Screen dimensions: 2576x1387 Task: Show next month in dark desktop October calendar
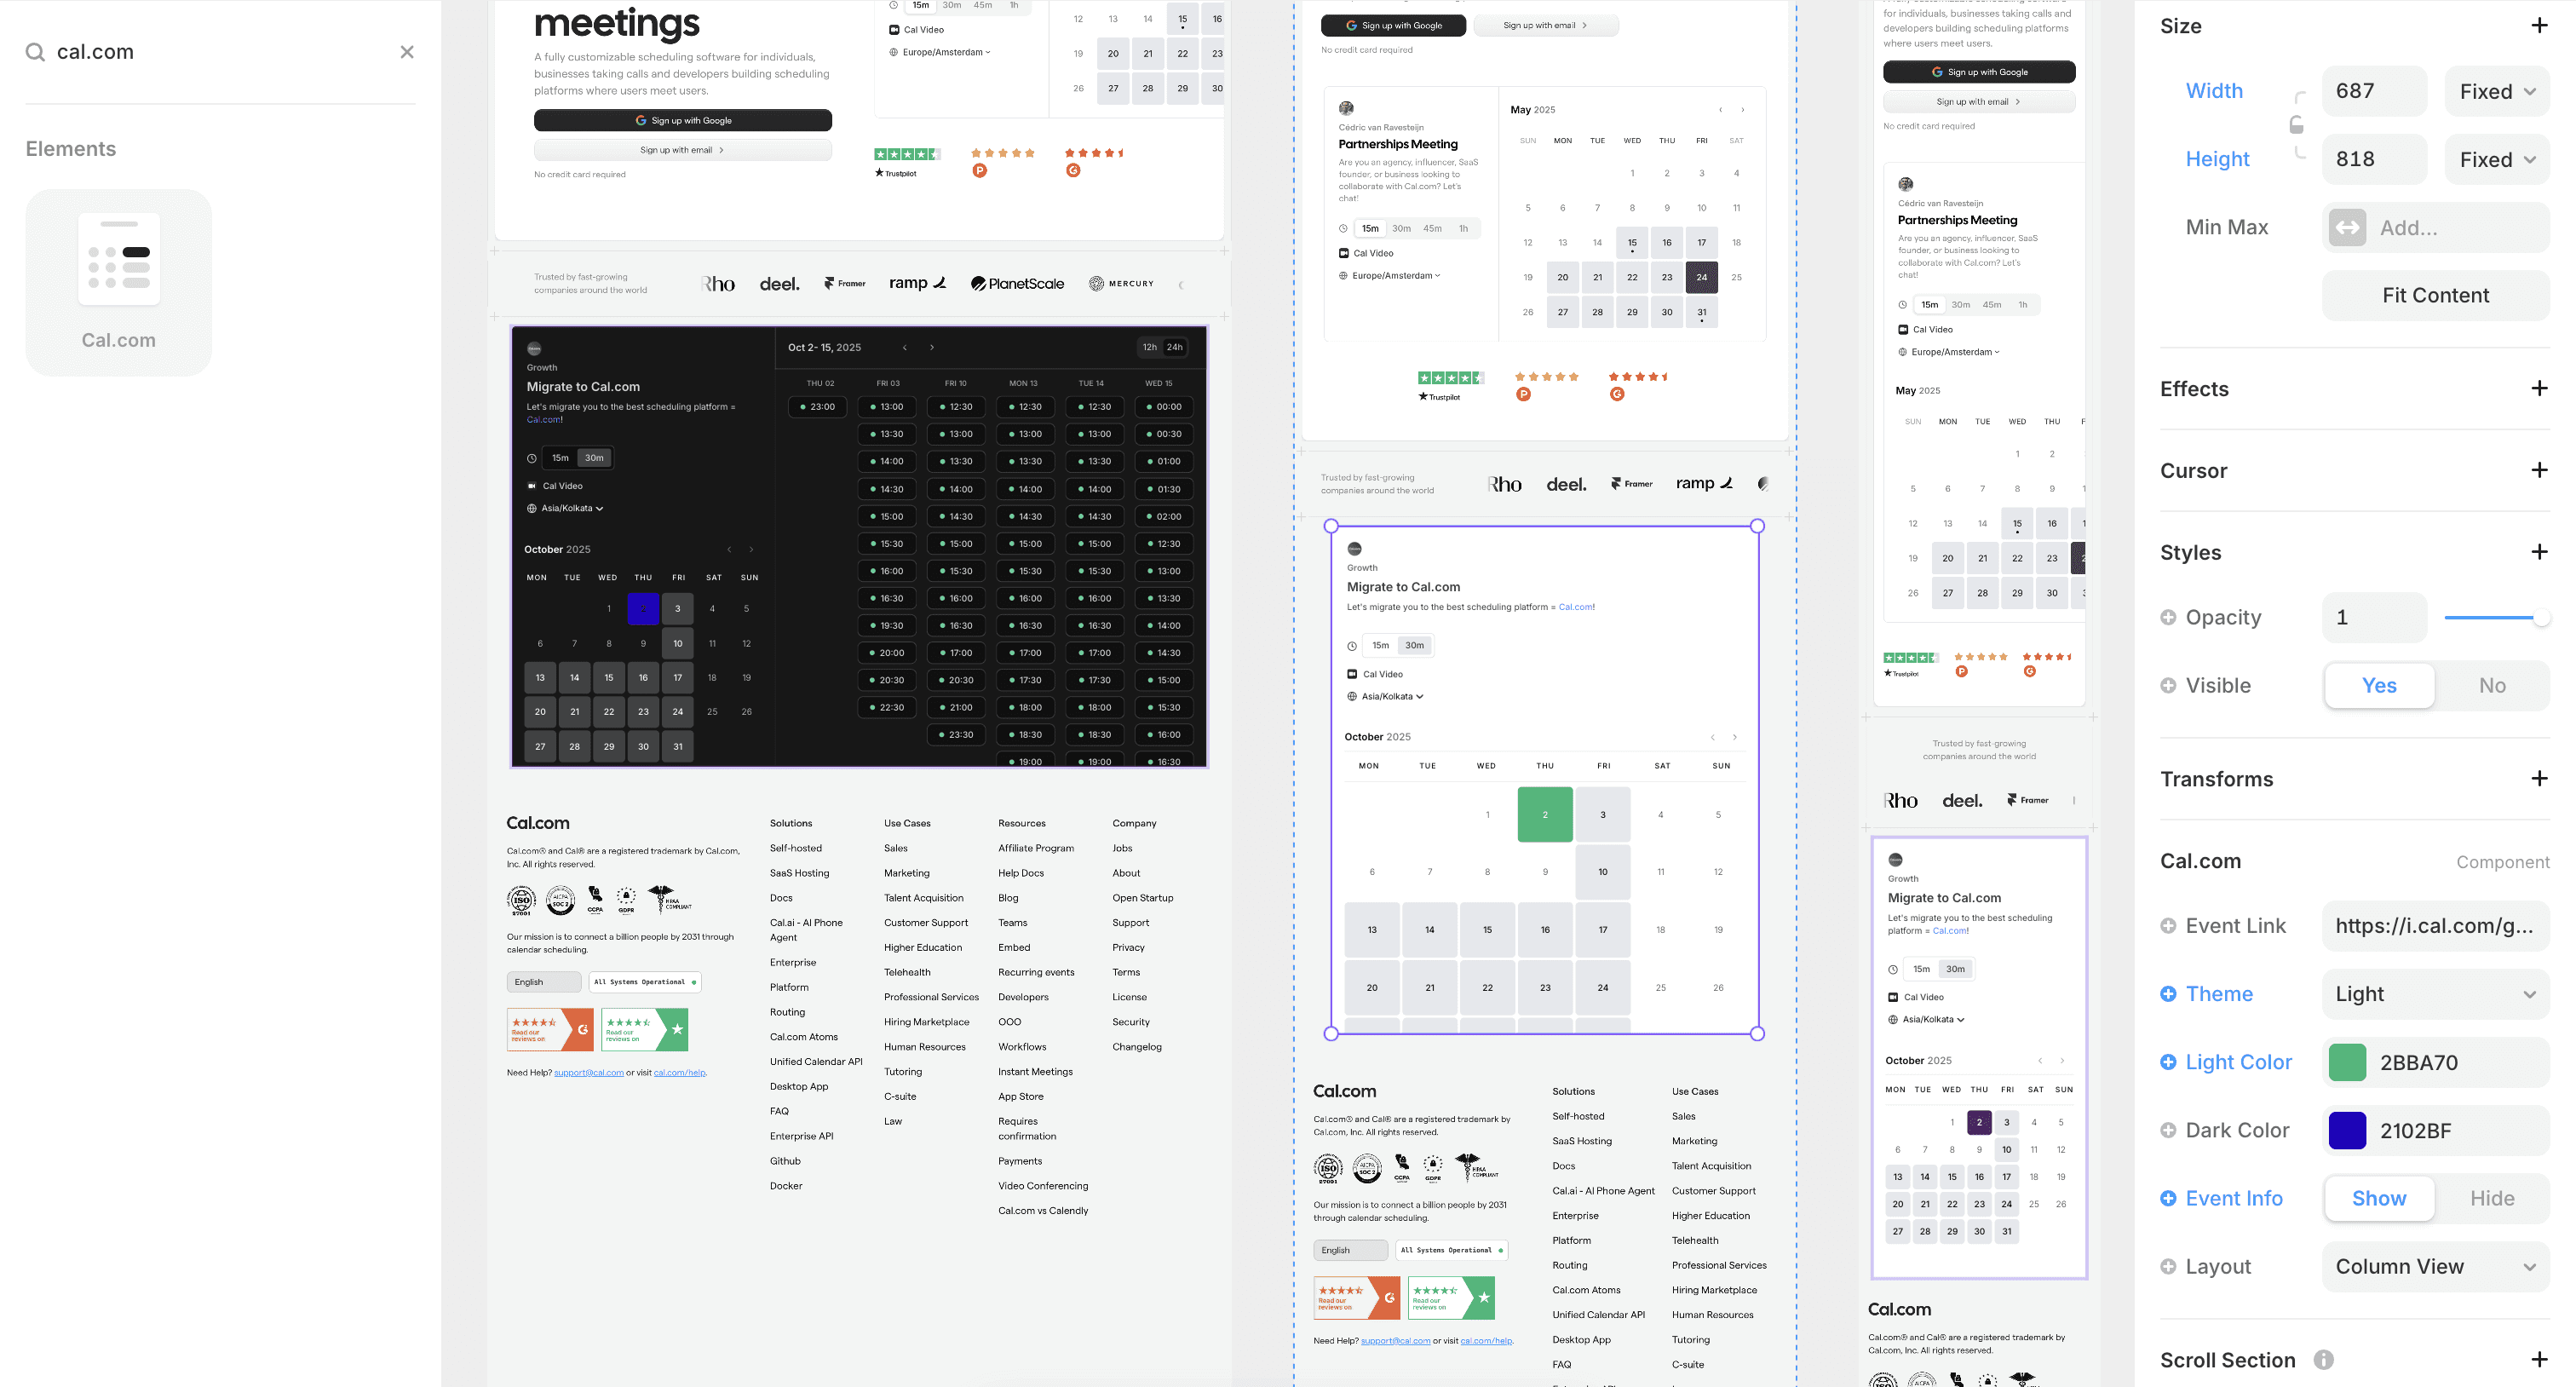click(x=752, y=550)
